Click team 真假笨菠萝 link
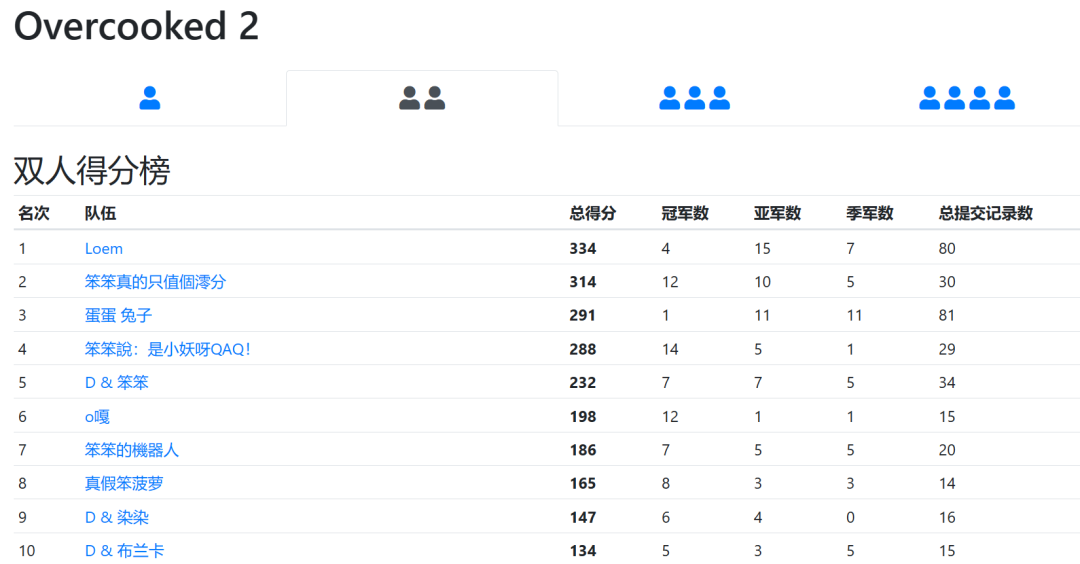This screenshot has height=564, width=1080. (124, 483)
